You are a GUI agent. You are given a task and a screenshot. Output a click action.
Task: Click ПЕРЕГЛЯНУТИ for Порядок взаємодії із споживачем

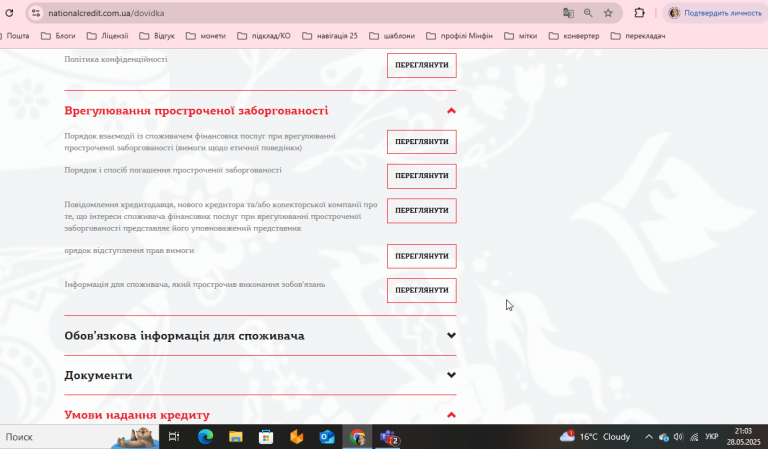pos(422,142)
